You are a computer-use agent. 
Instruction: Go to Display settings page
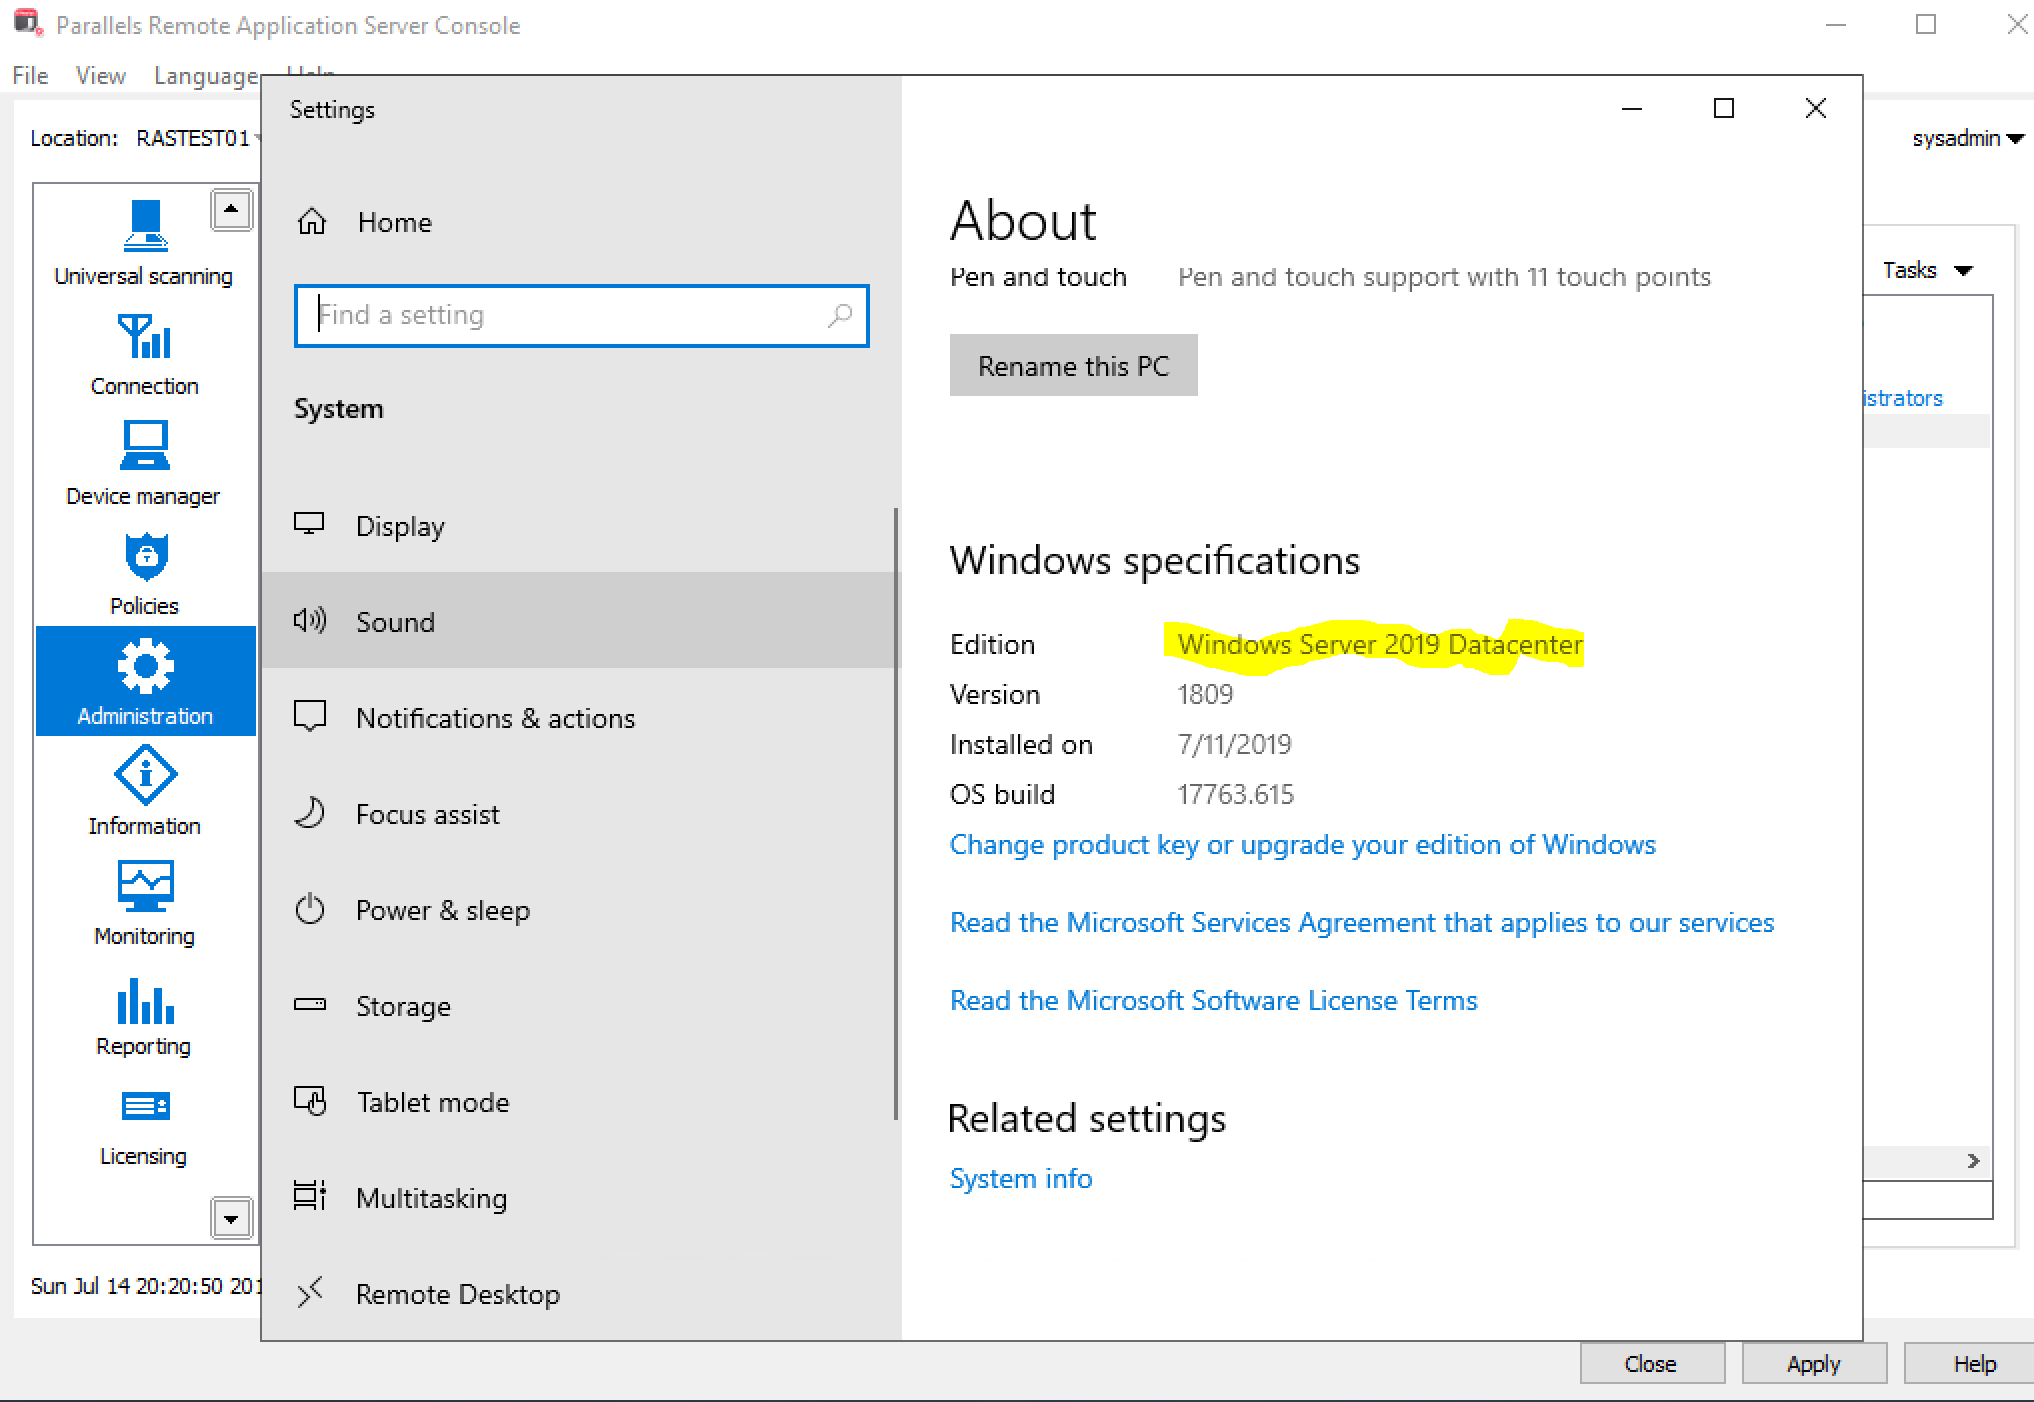pyautogui.click(x=580, y=526)
